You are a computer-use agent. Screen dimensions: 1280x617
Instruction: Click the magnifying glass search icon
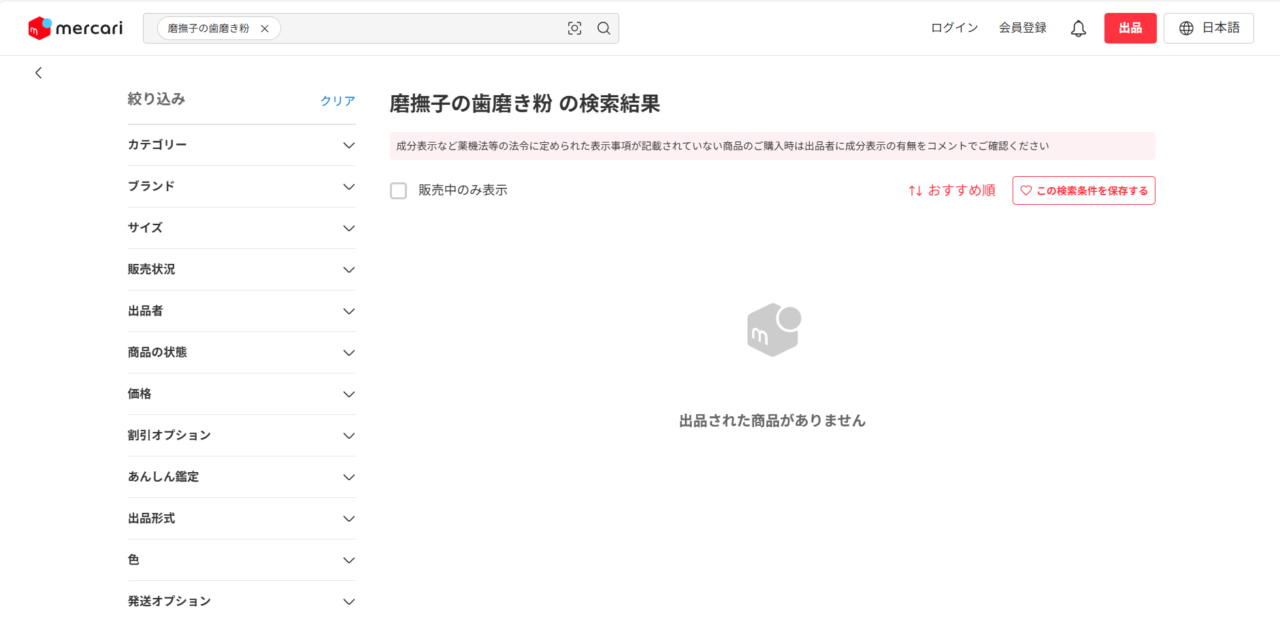[604, 28]
